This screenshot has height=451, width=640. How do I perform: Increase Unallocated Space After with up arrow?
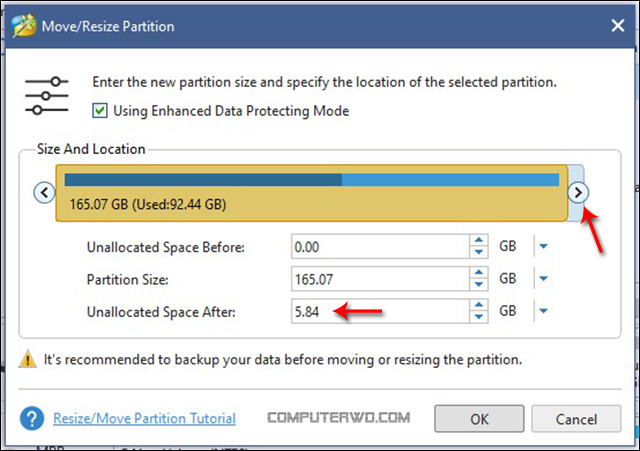coord(479,305)
